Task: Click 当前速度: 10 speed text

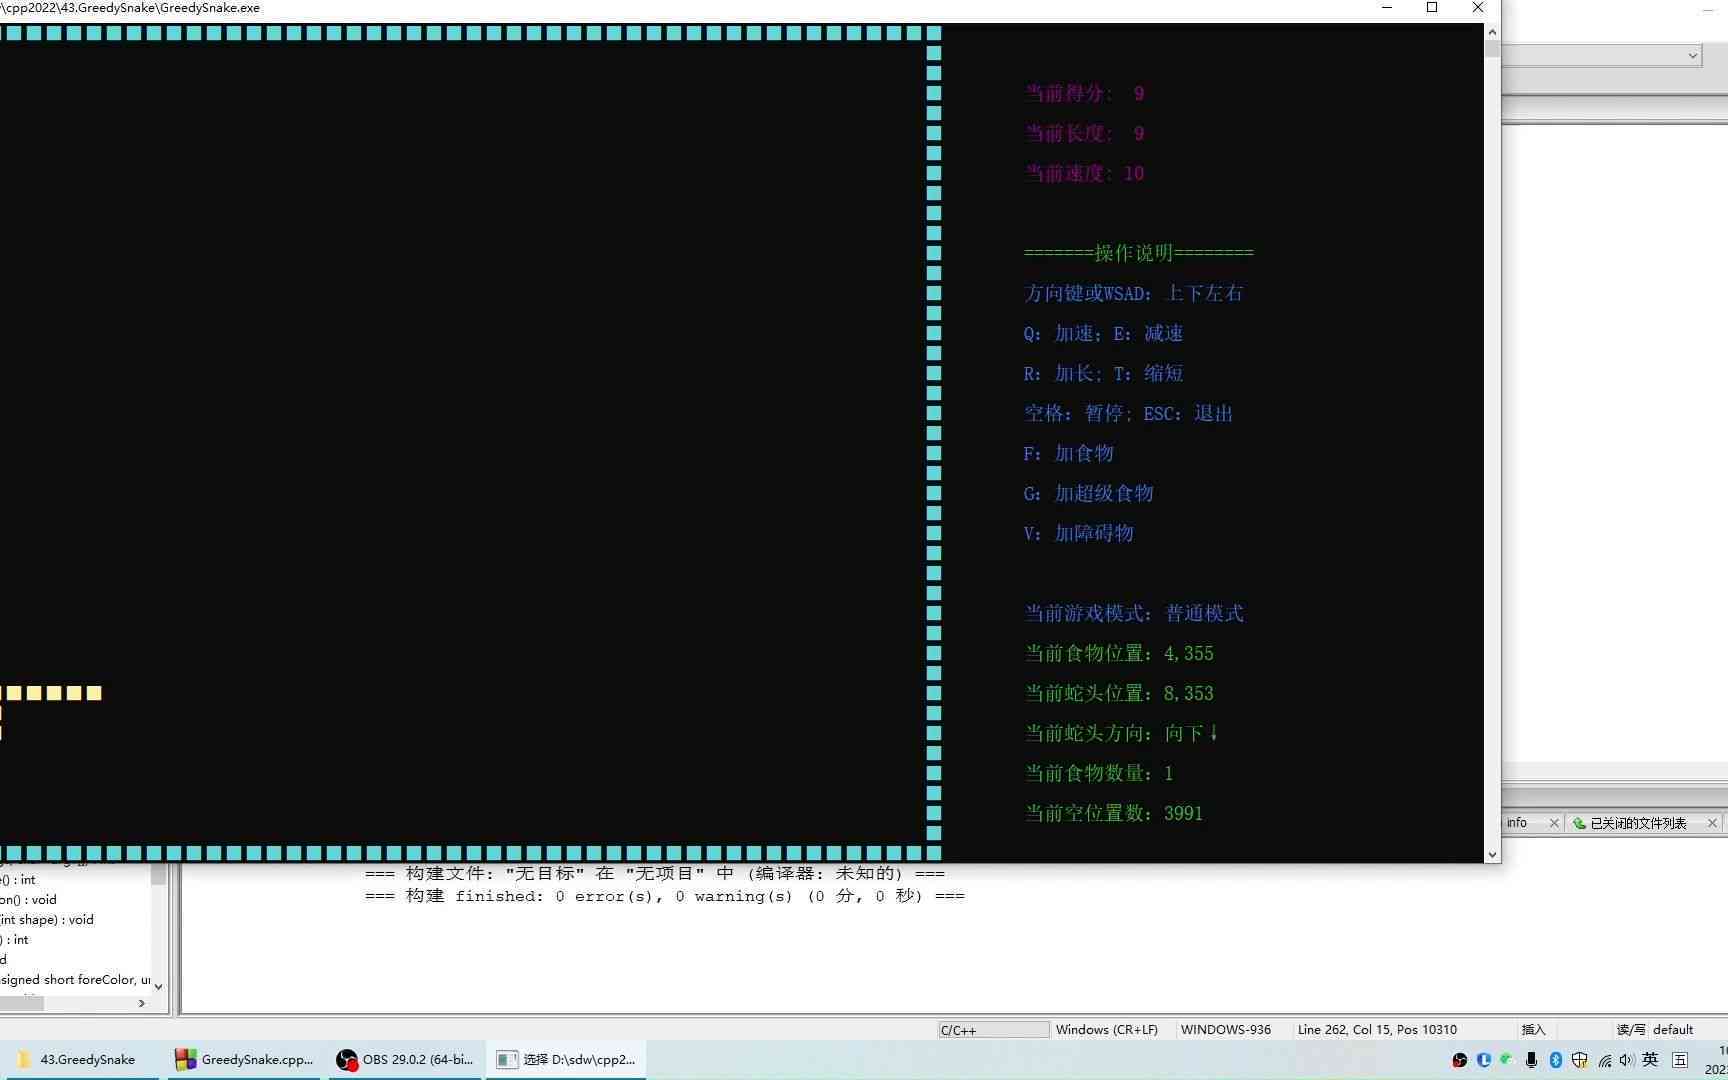Action: [x=1085, y=174]
